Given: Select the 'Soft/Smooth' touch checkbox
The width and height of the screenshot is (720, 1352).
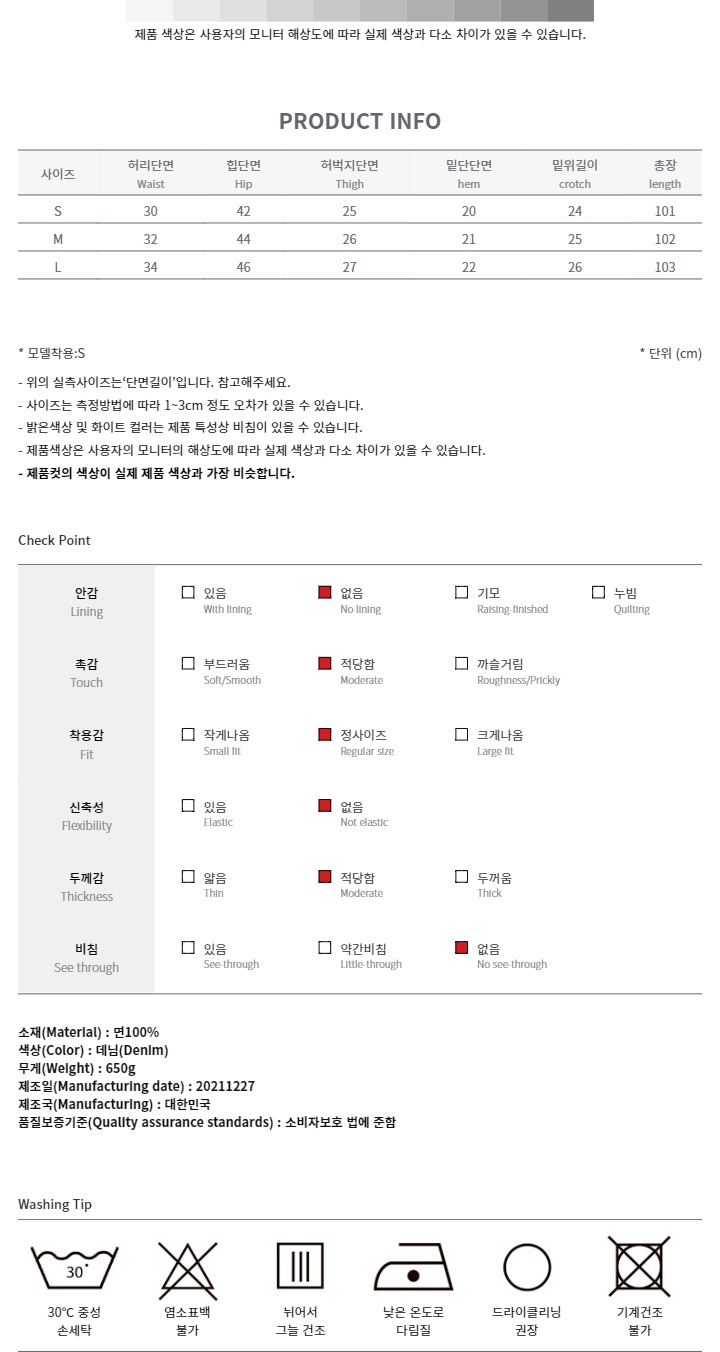Looking at the screenshot, I should click(x=188, y=663).
